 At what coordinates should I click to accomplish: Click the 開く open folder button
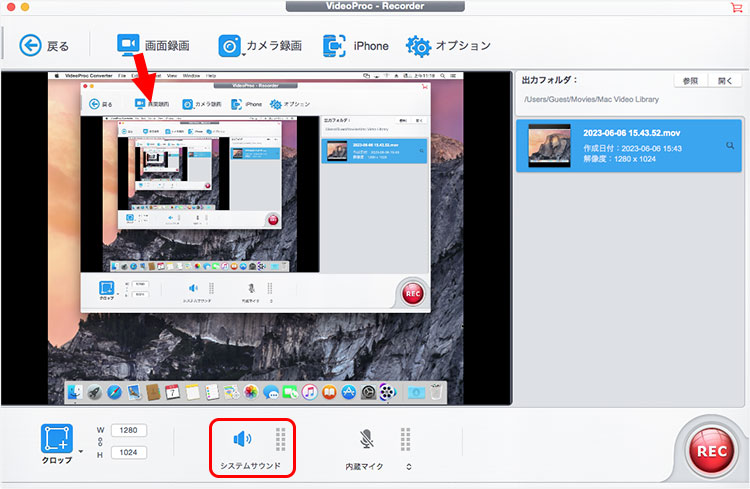(724, 81)
